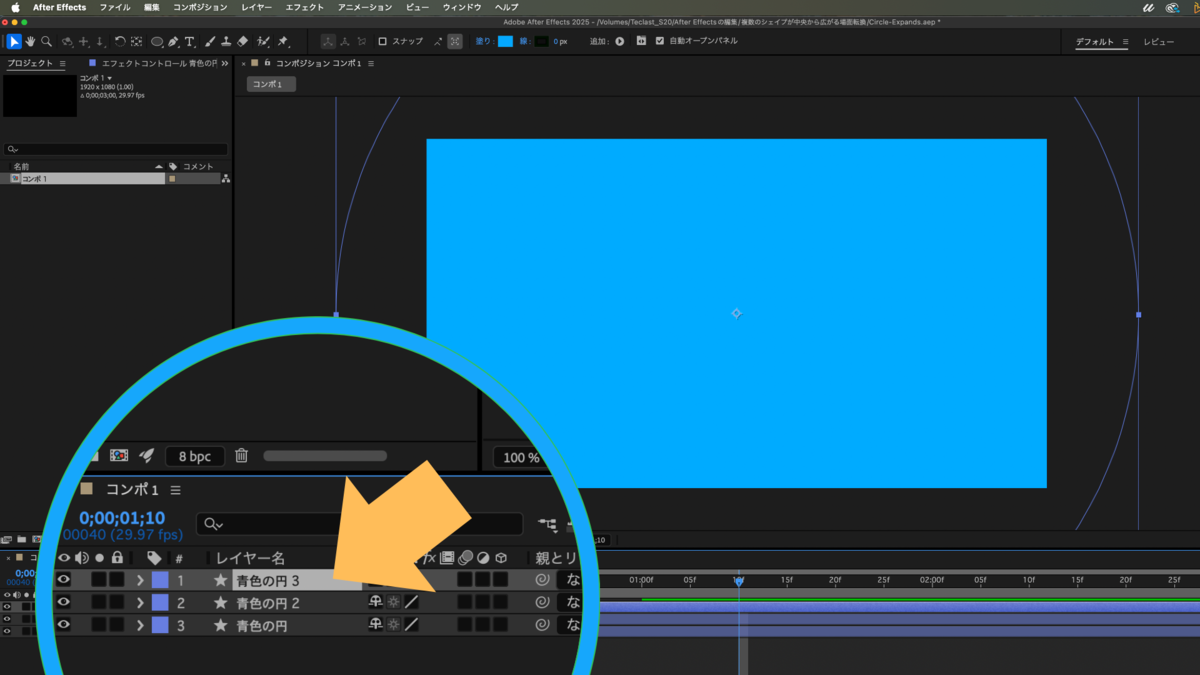This screenshot has height=675, width=1200.
Task: Select the Zoom magnifier tool
Action: 46,41
